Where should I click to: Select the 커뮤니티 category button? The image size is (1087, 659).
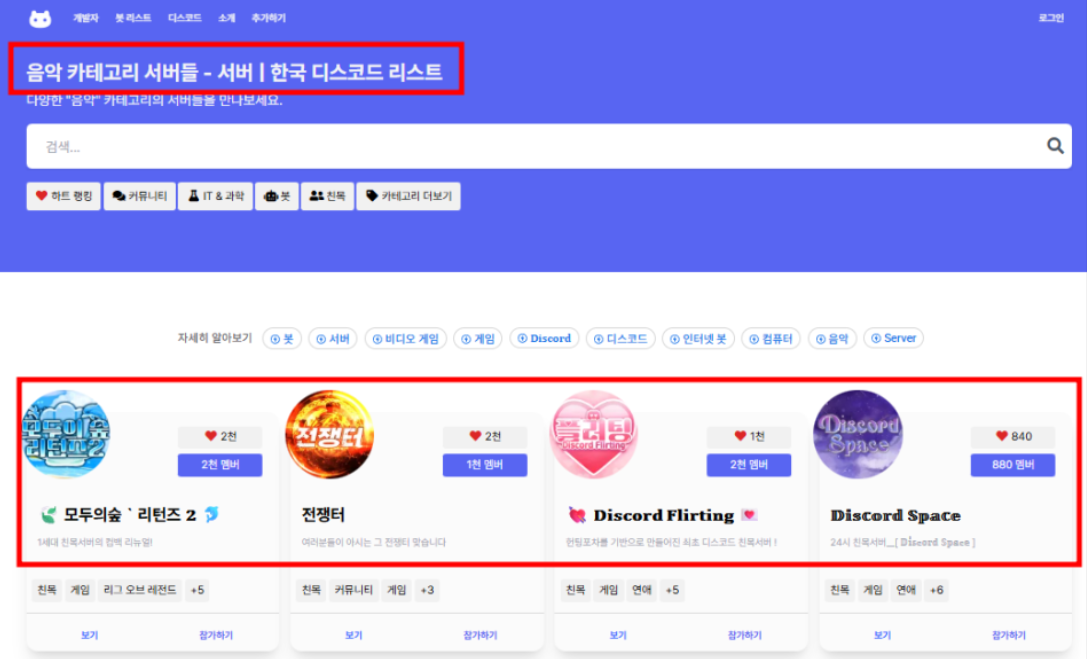pyautogui.click(x=141, y=196)
